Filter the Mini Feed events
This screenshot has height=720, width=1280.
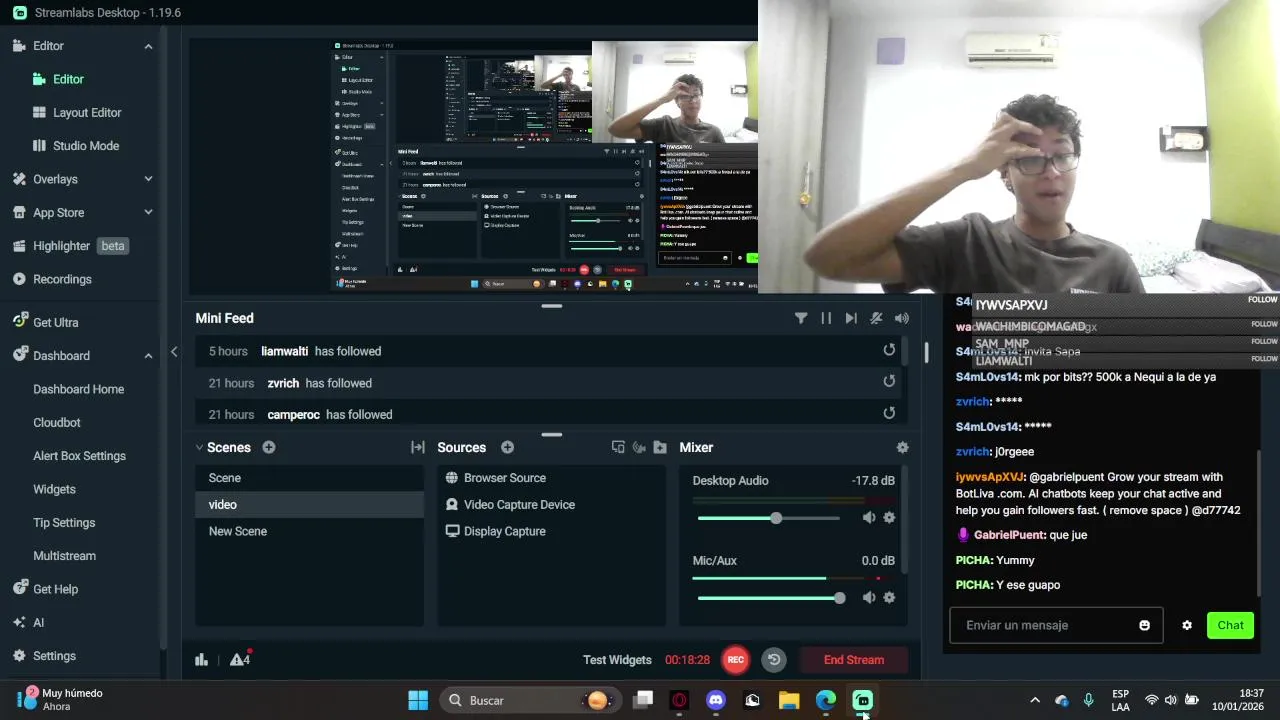[801, 318]
